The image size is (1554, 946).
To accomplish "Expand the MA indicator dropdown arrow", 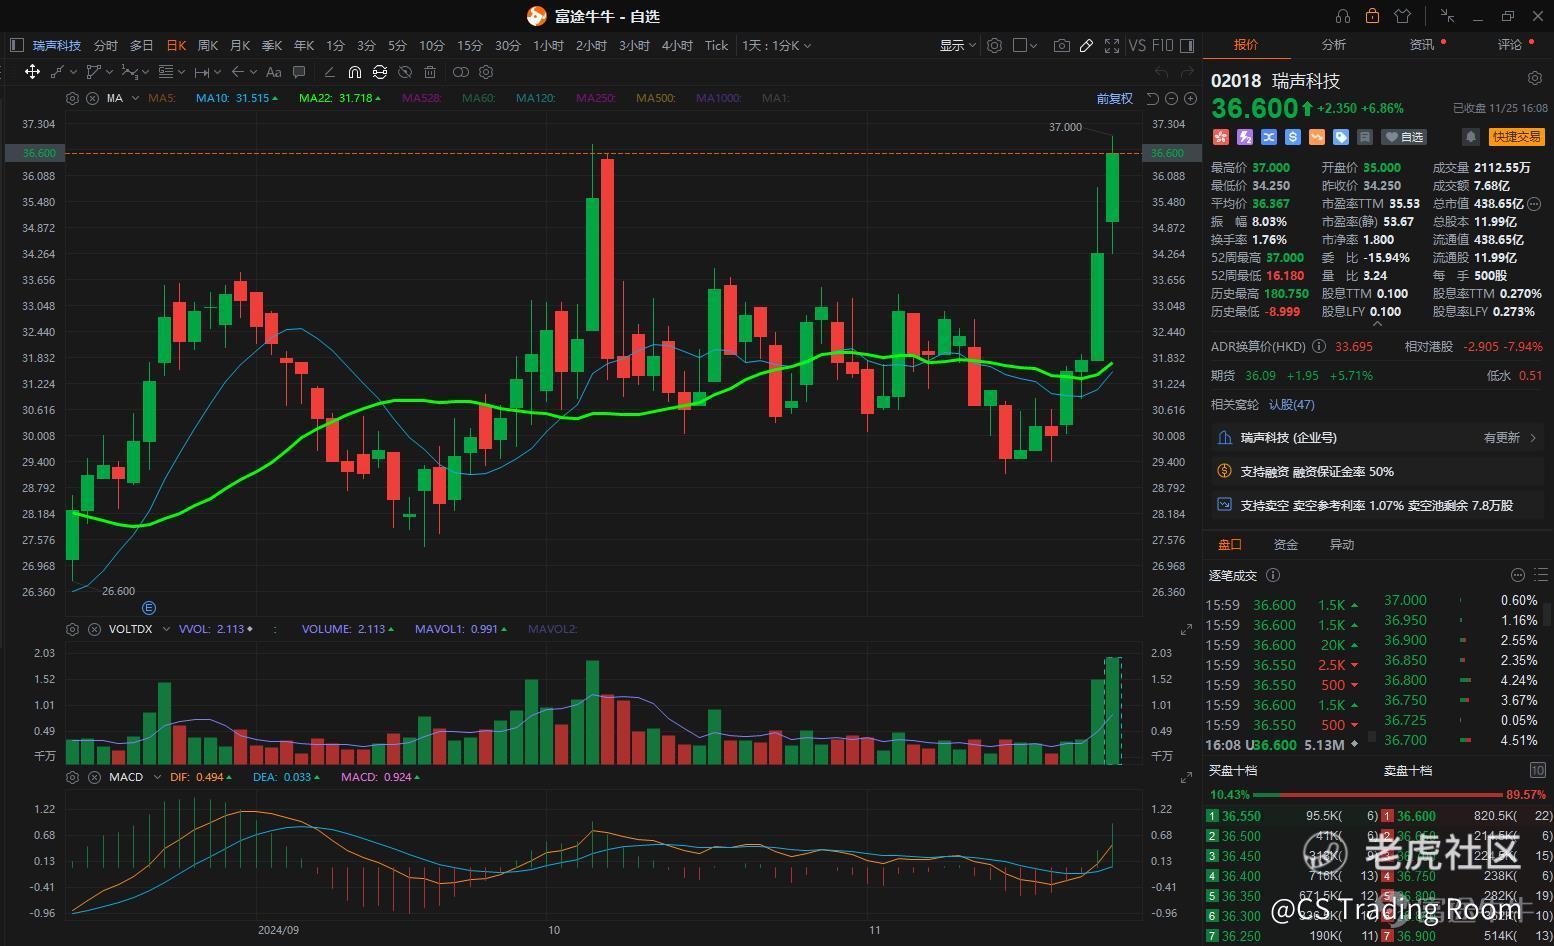I will 134,98.
